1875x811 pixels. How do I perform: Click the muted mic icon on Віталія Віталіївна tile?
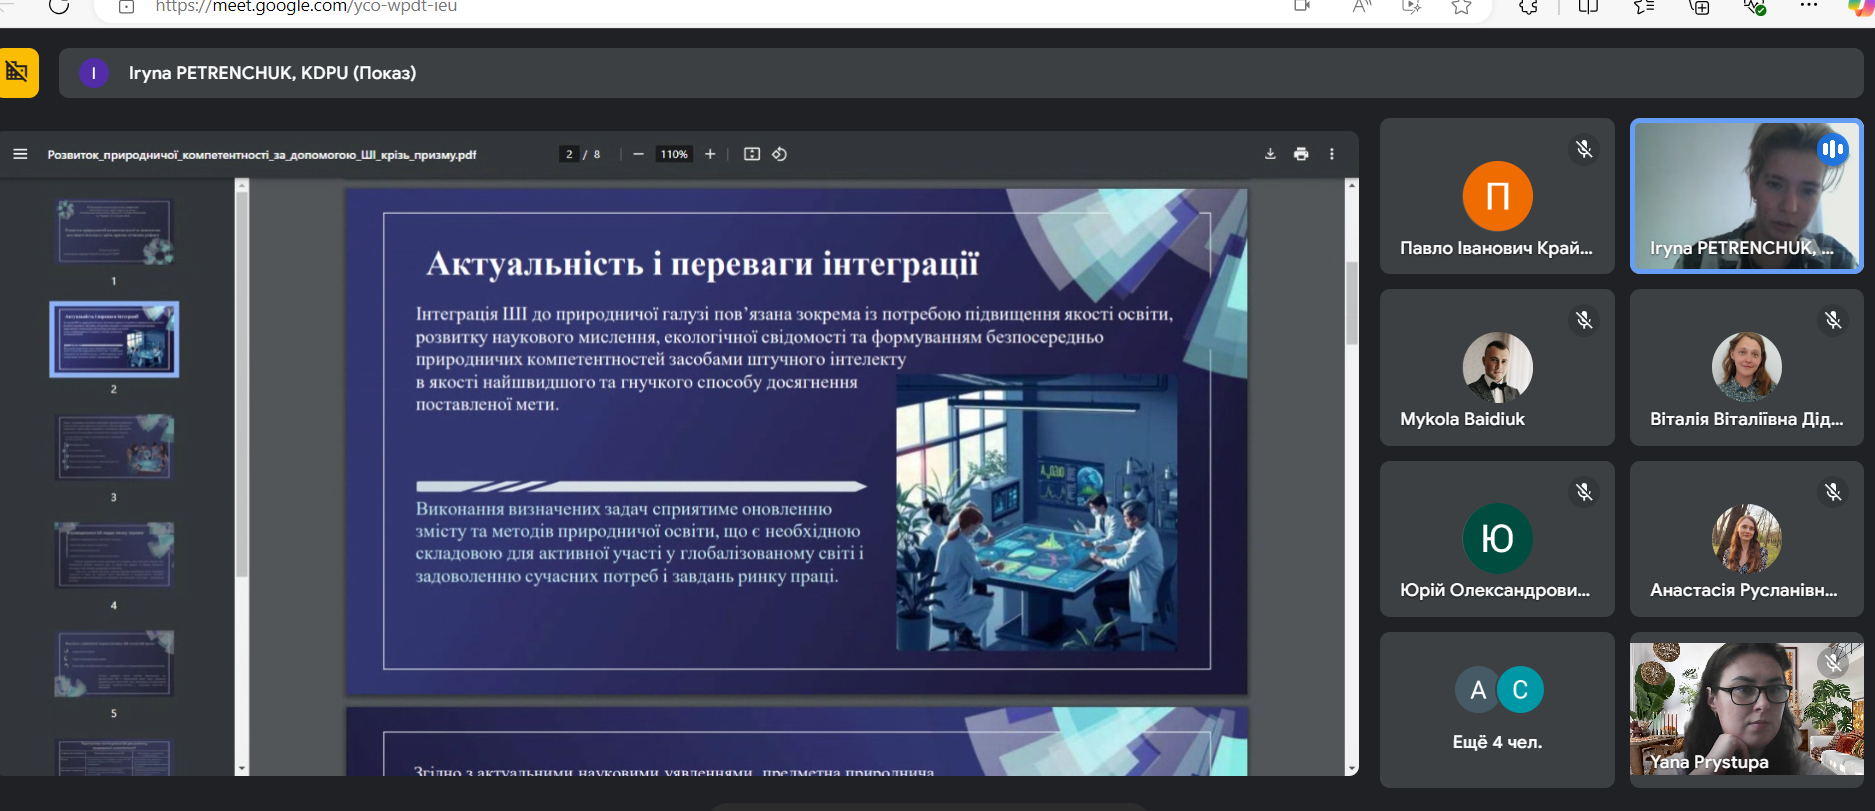pos(1833,320)
